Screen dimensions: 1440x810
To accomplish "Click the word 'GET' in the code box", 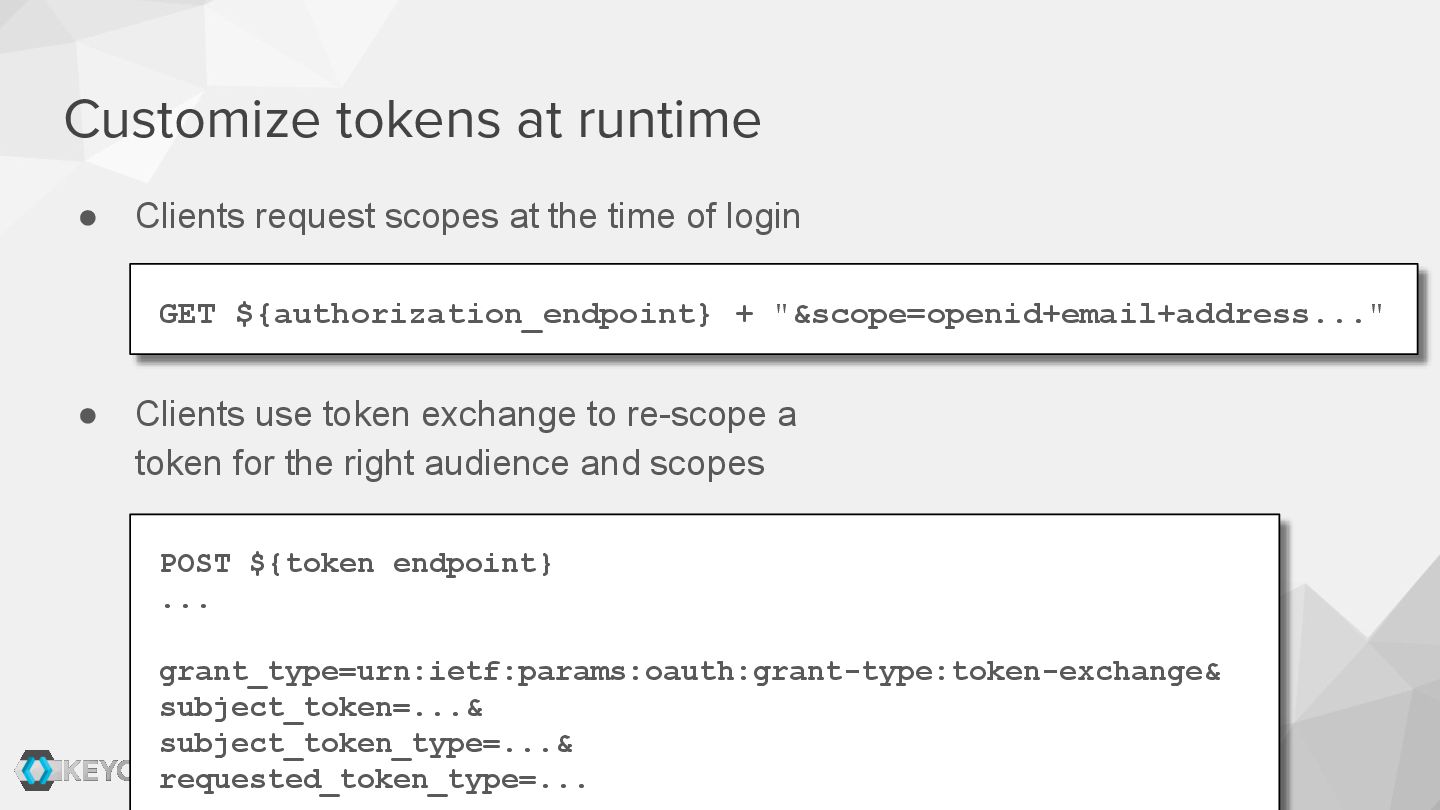I will 187,313.
